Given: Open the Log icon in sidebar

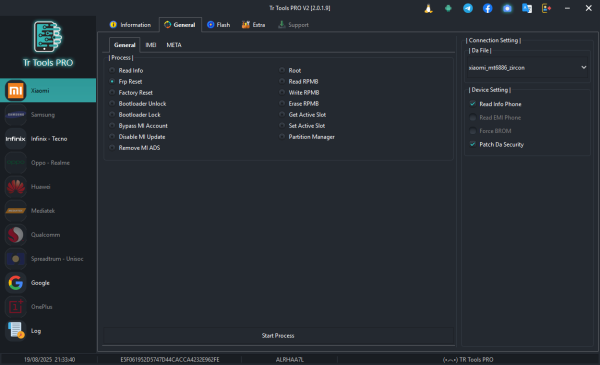Looking at the screenshot, I should [16, 331].
